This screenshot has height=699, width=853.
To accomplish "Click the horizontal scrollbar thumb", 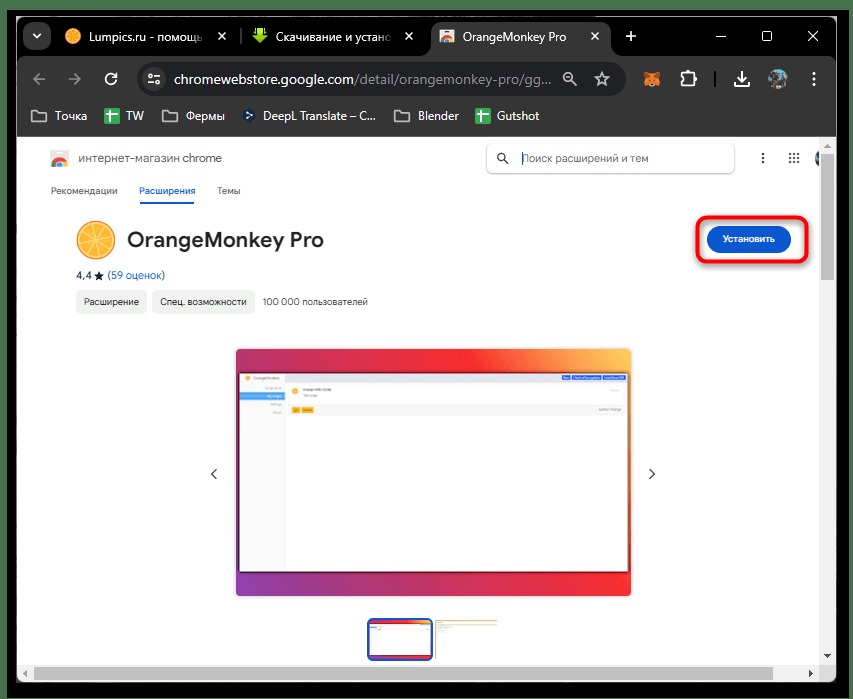I will pos(403,673).
